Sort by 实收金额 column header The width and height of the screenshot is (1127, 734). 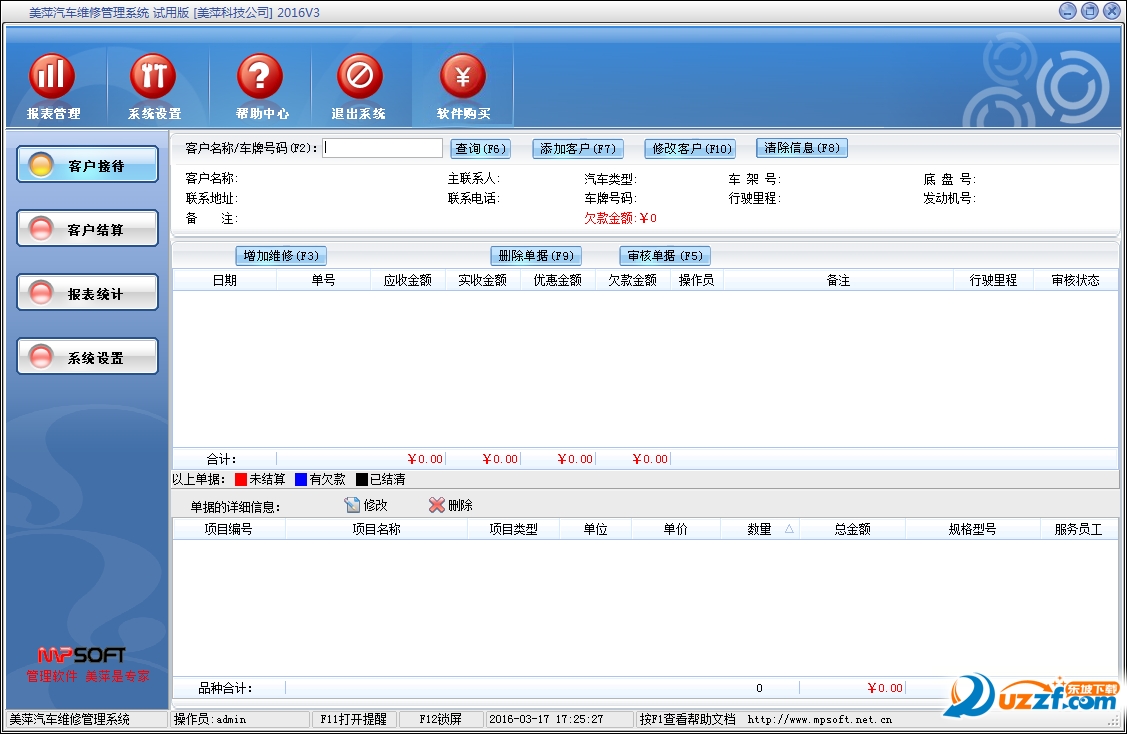(x=483, y=280)
